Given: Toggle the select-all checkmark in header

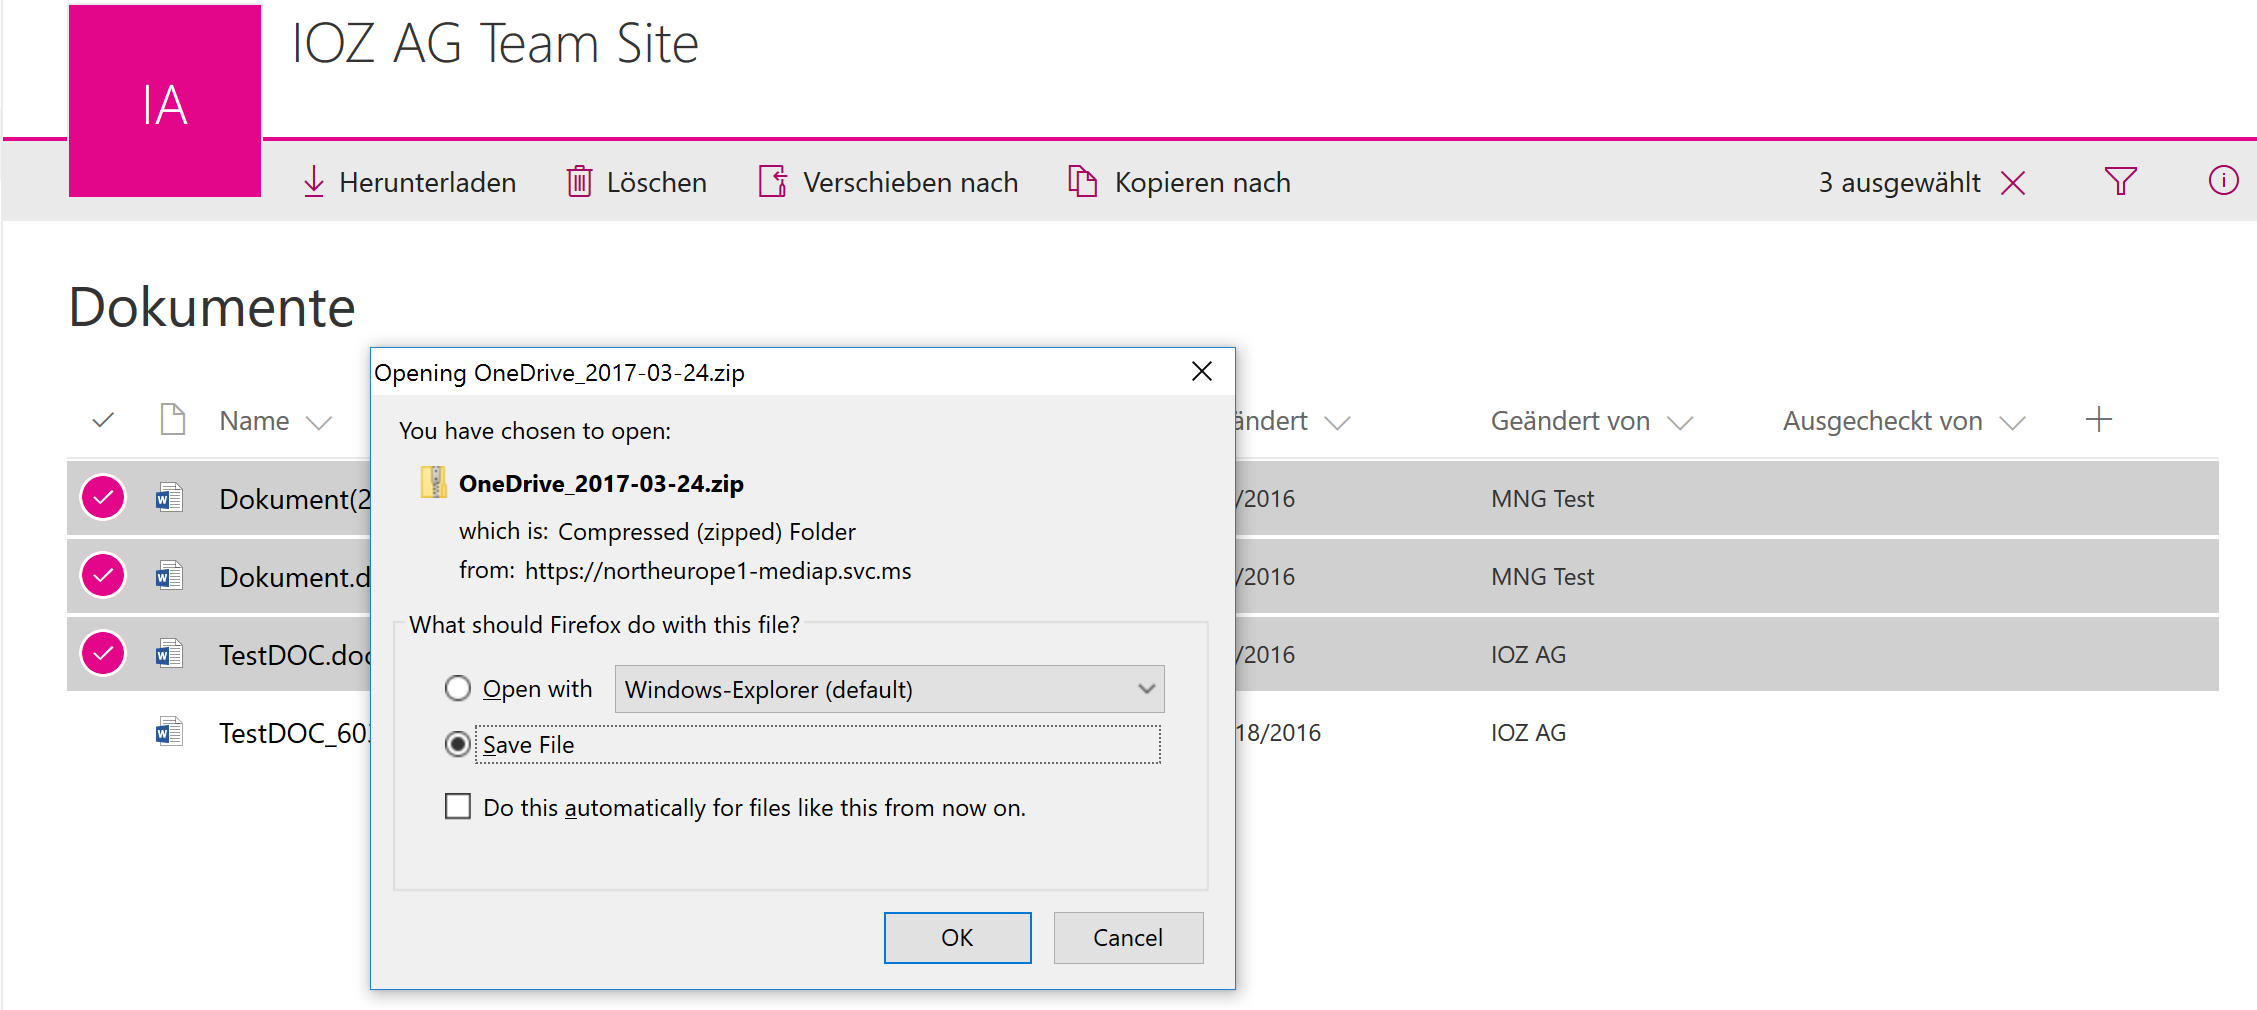Looking at the screenshot, I should [103, 421].
